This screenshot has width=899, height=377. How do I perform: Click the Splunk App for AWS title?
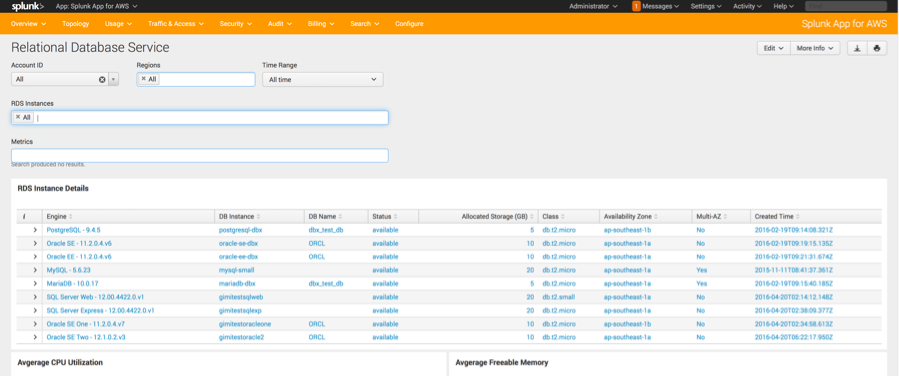coord(845,24)
